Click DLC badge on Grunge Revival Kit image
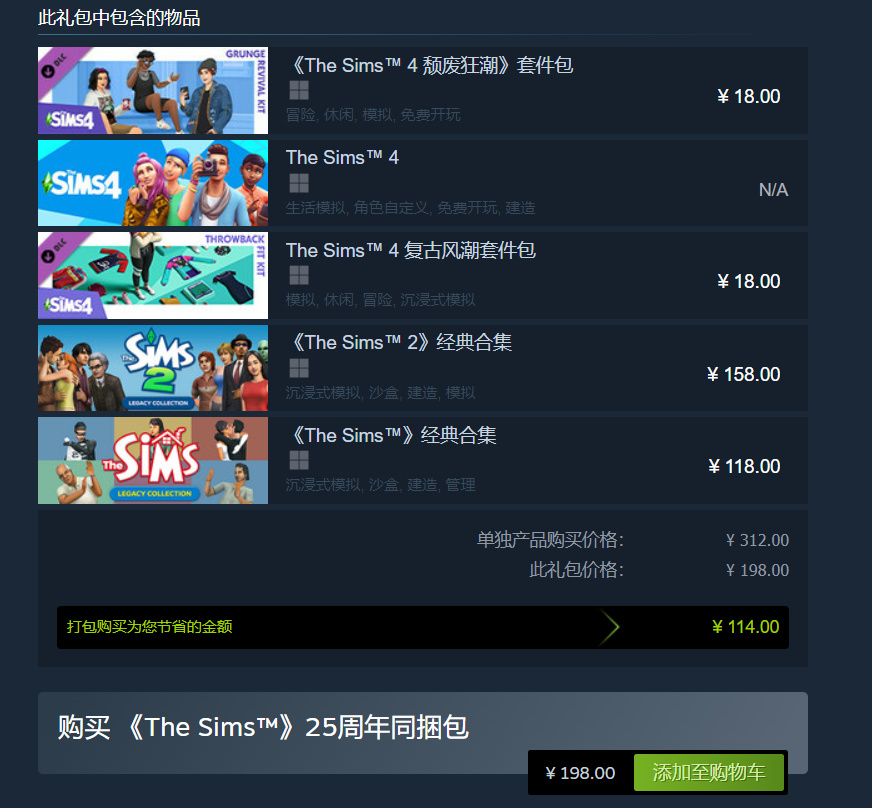 (x=54, y=65)
